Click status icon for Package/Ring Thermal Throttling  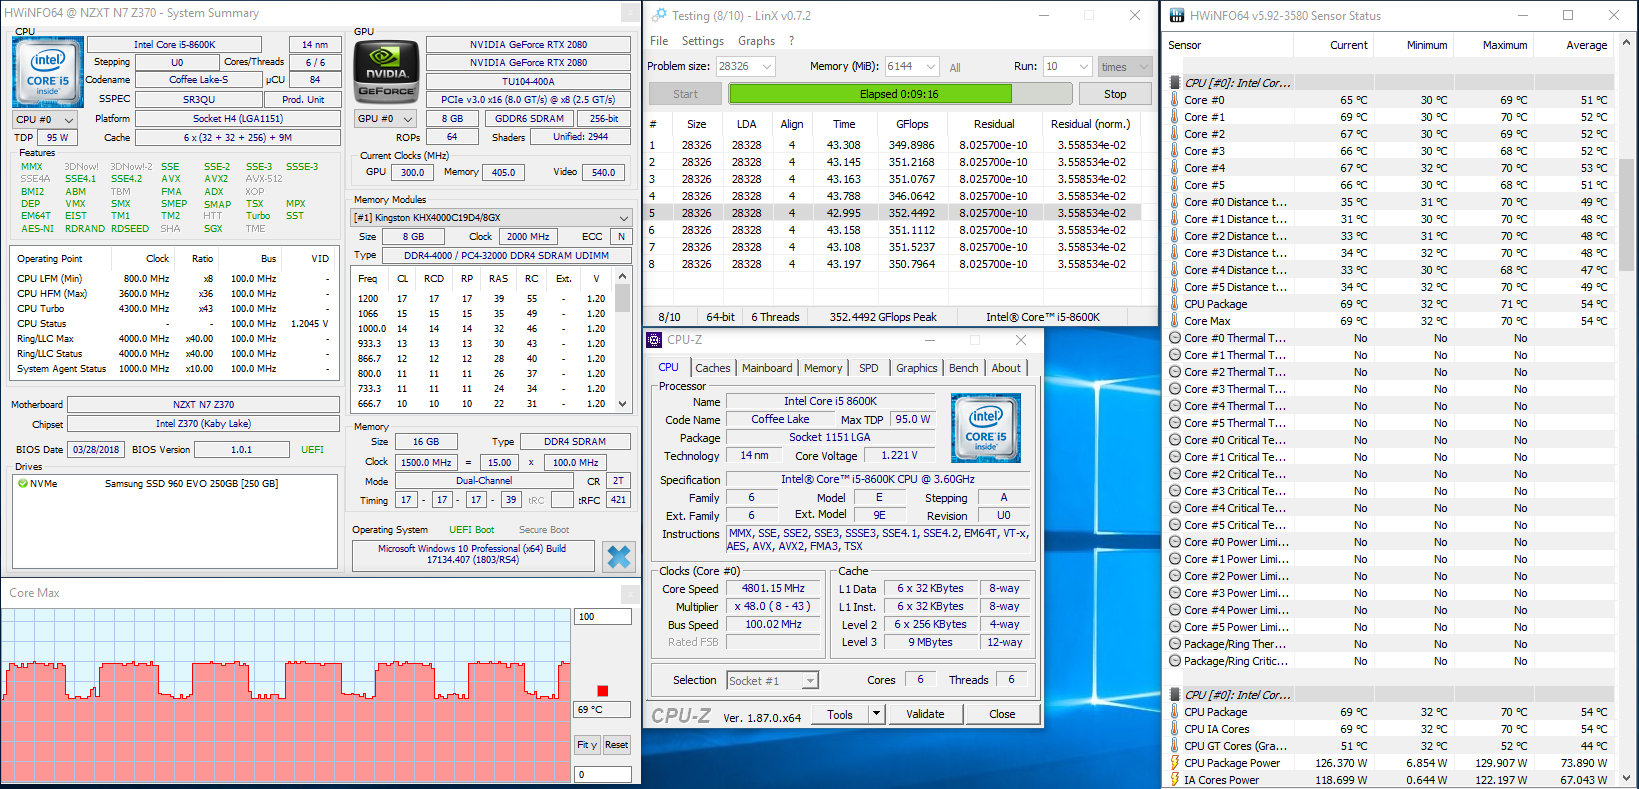[1175, 644]
